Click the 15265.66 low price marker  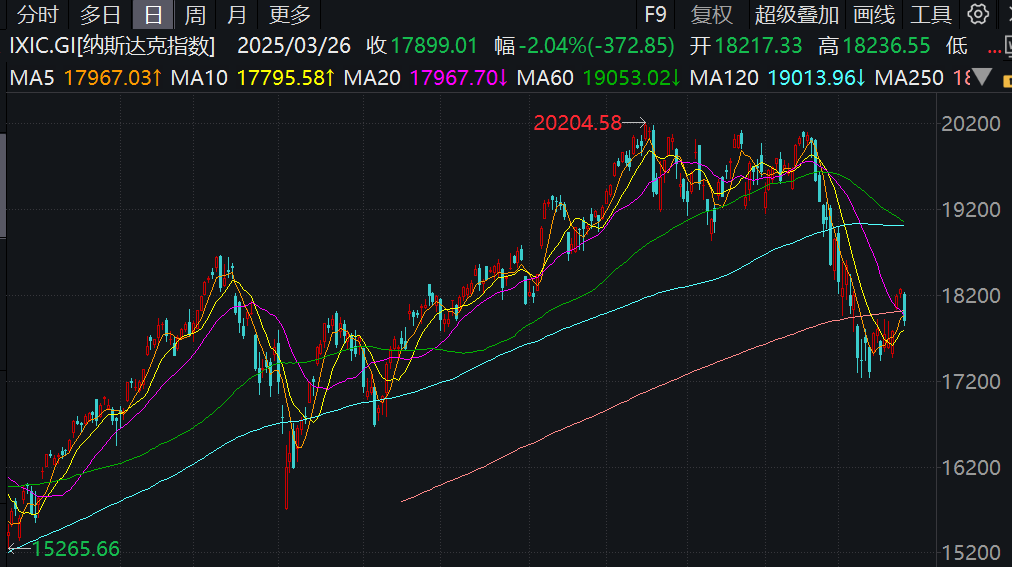[76, 549]
